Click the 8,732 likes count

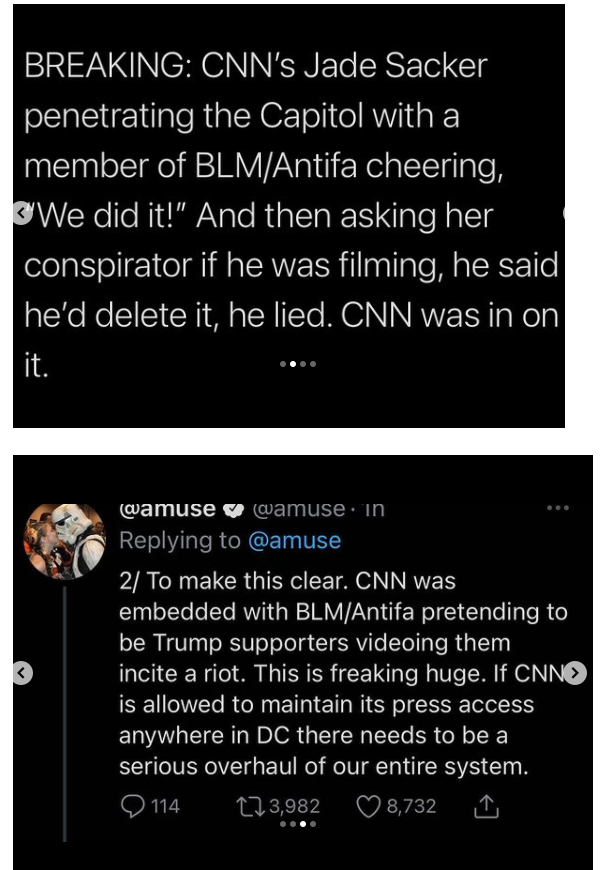click(410, 806)
